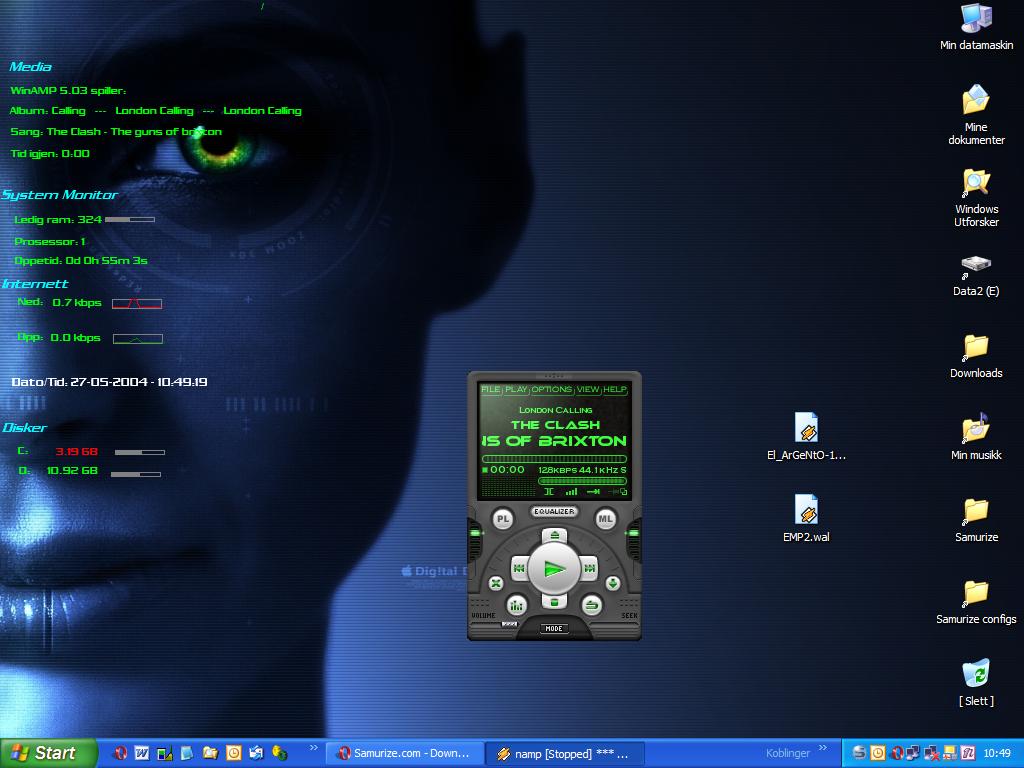
Task: Click the EQUALIZER button in Winamp
Action: (554, 511)
